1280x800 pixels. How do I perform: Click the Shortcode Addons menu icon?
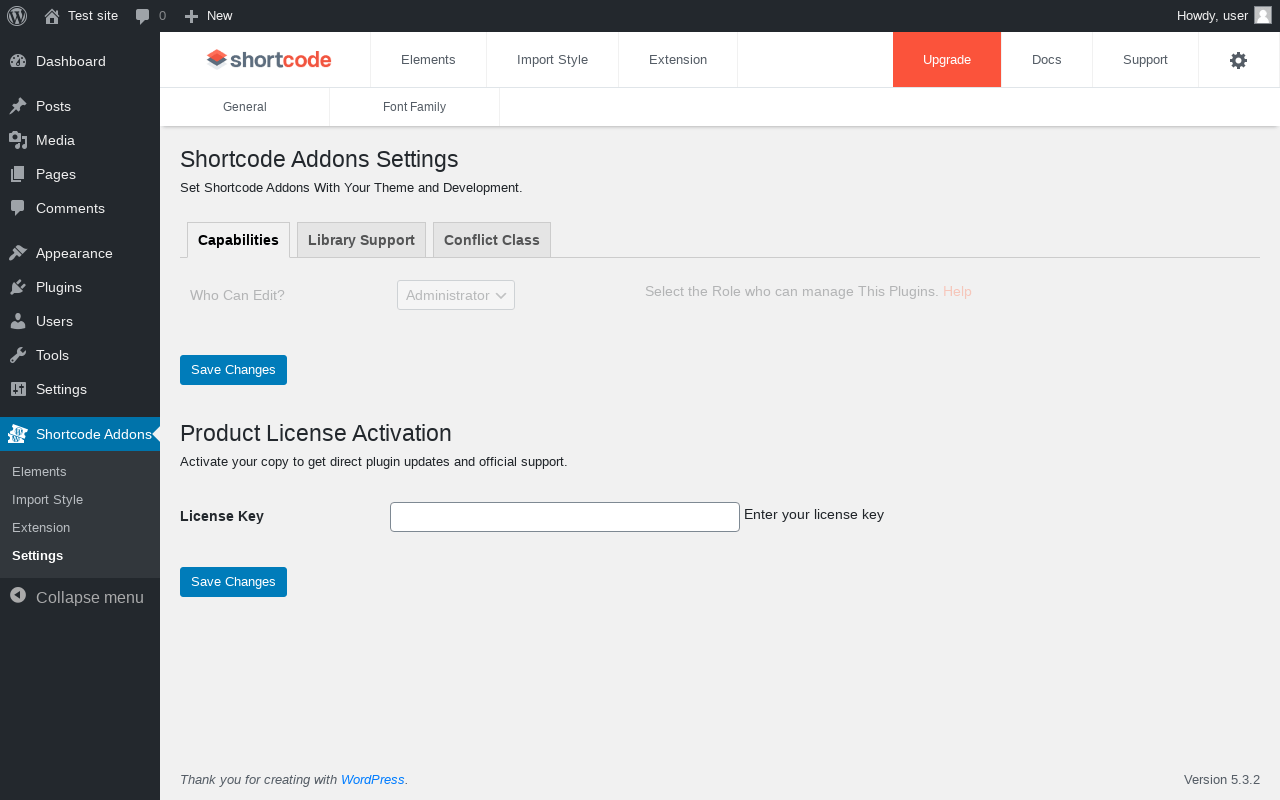coord(18,434)
